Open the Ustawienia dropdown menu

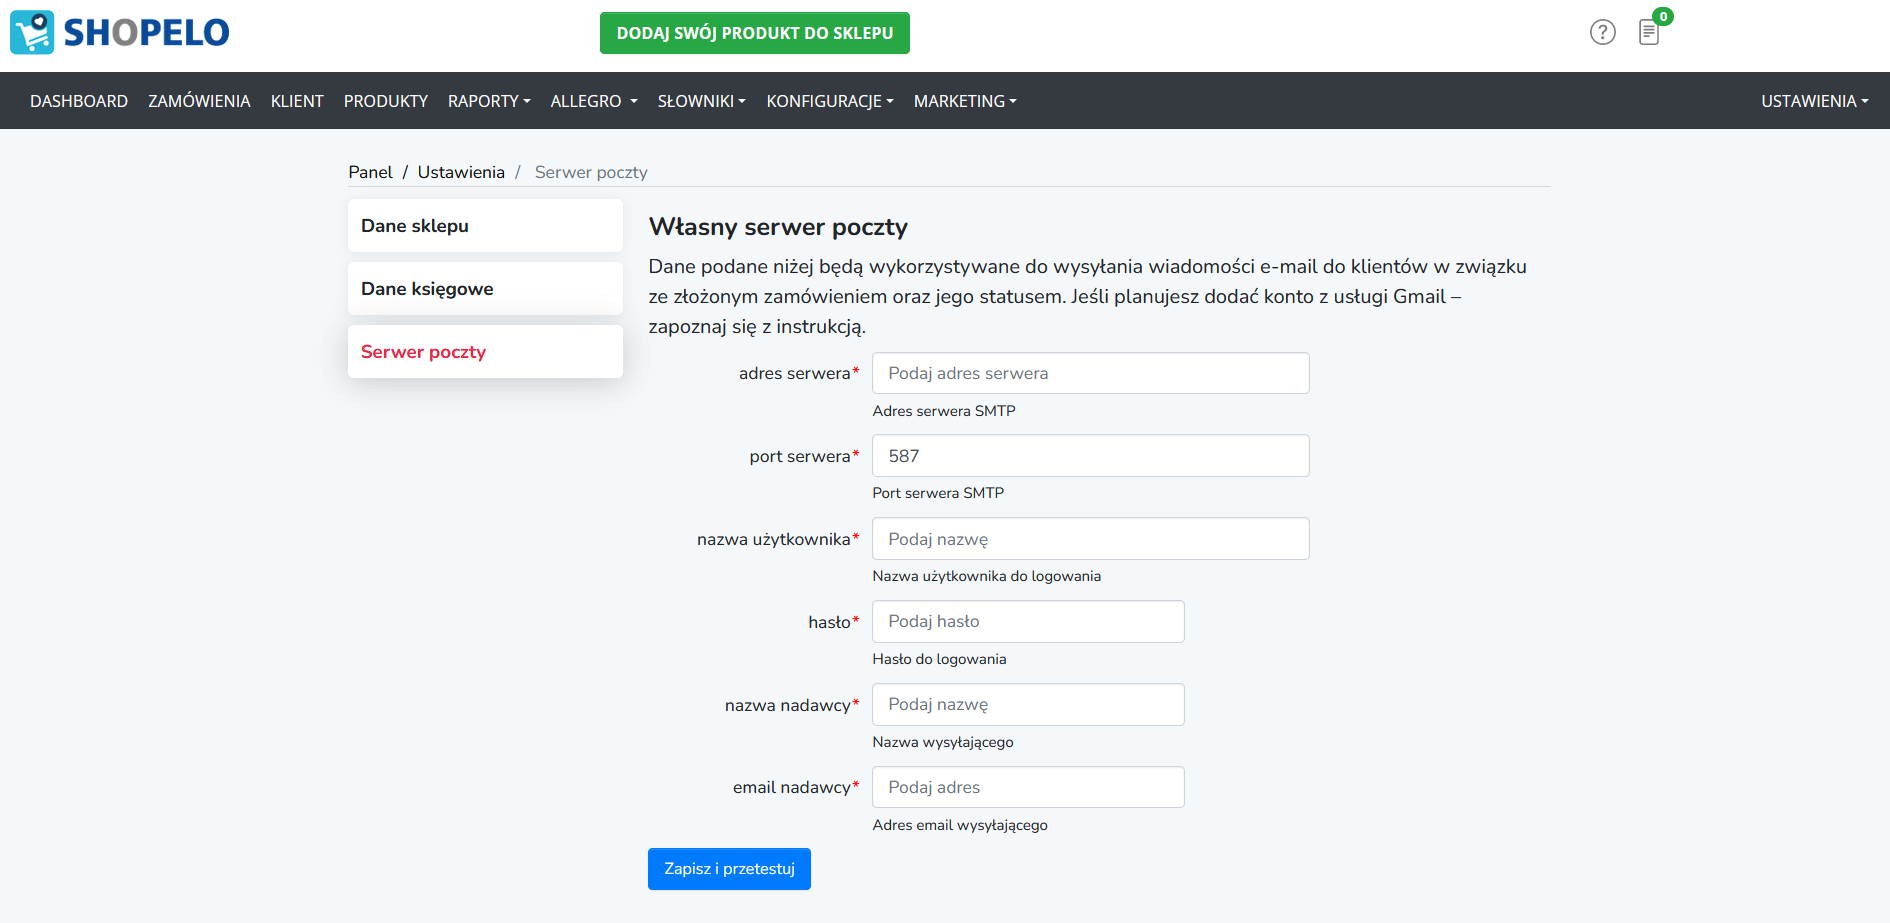pyautogui.click(x=1814, y=101)
